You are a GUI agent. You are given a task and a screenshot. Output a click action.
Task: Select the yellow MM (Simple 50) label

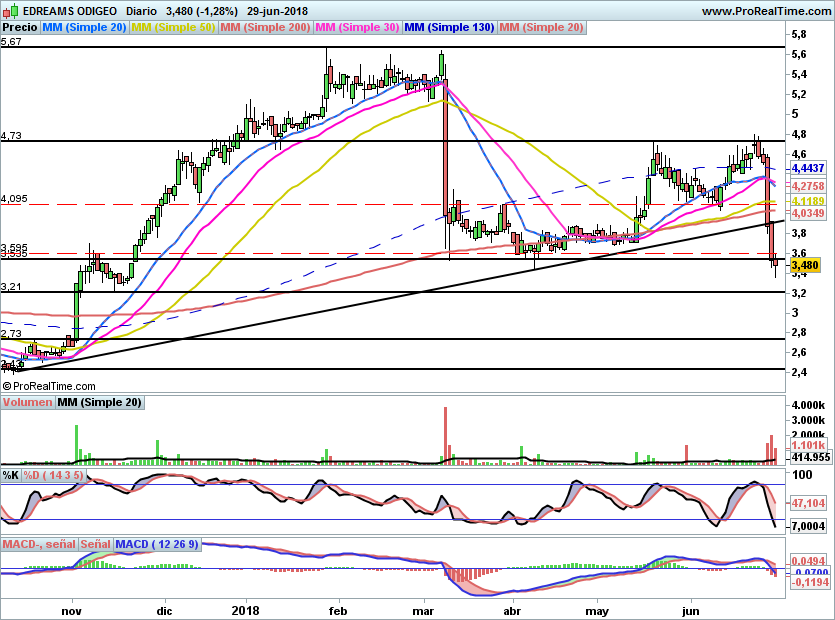click(173, 27)
